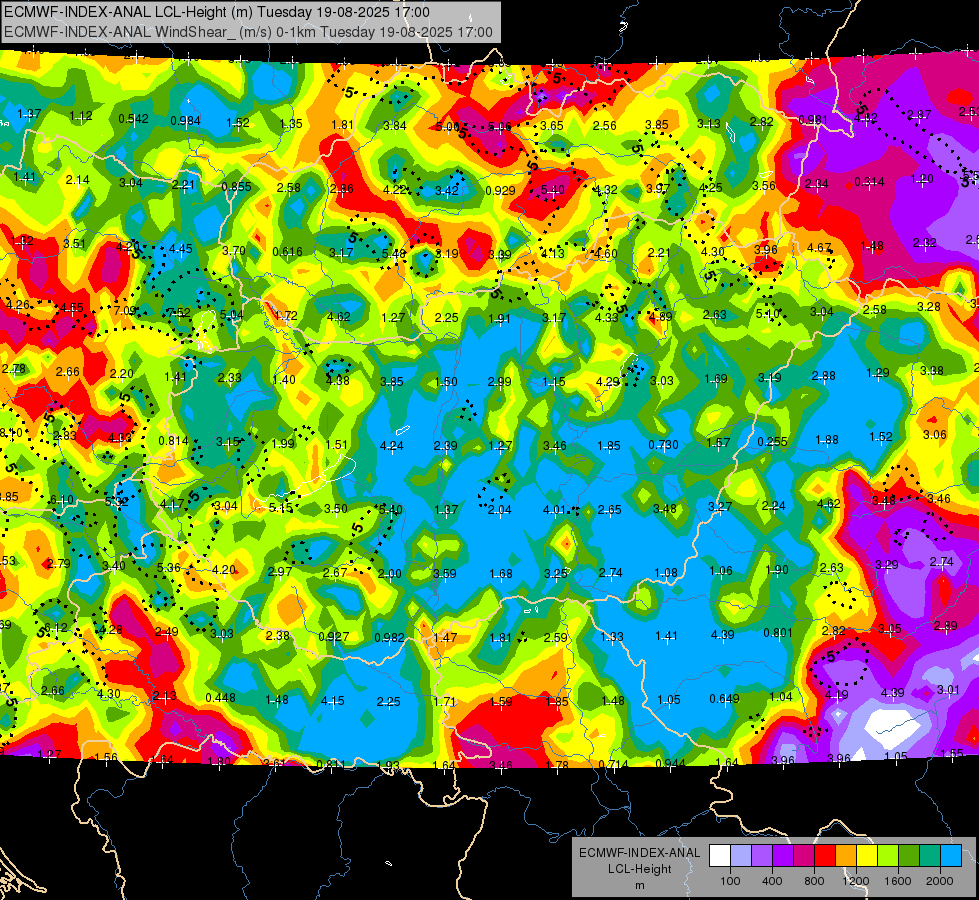Click legend label 2000
This screenshot has height=900, width=979.
click(940, 881)
